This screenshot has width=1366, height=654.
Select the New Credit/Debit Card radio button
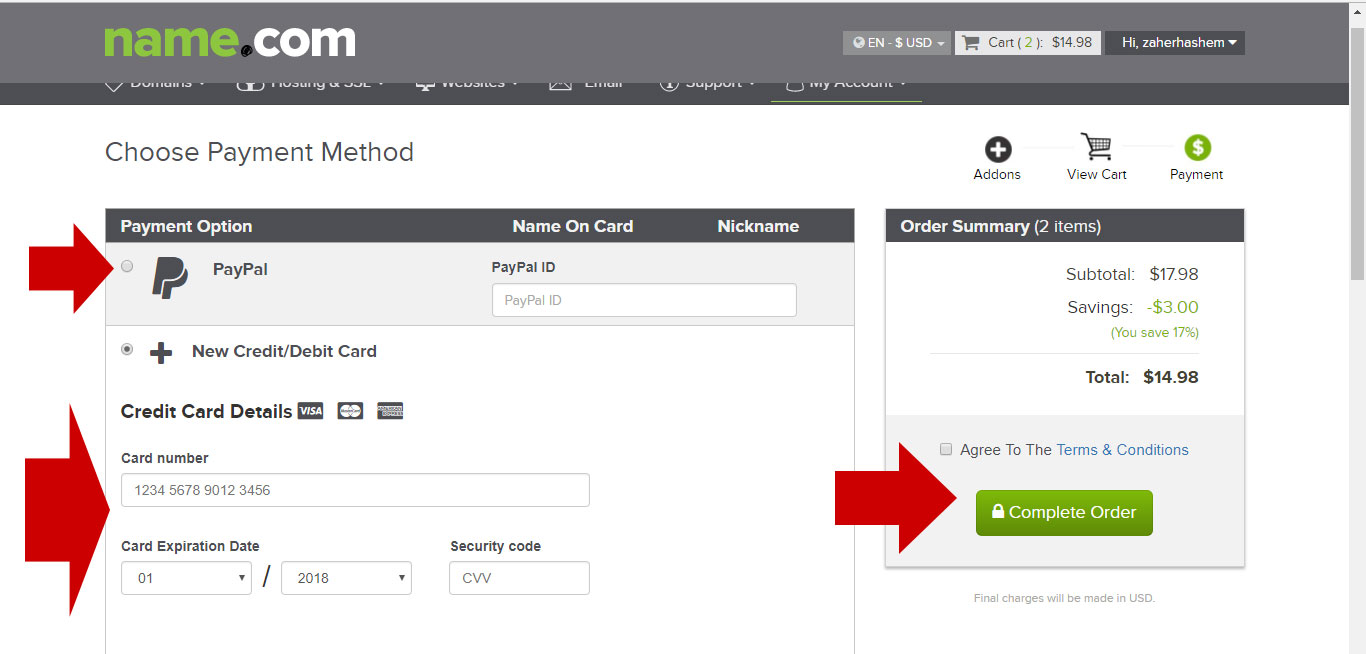(127, 350)
